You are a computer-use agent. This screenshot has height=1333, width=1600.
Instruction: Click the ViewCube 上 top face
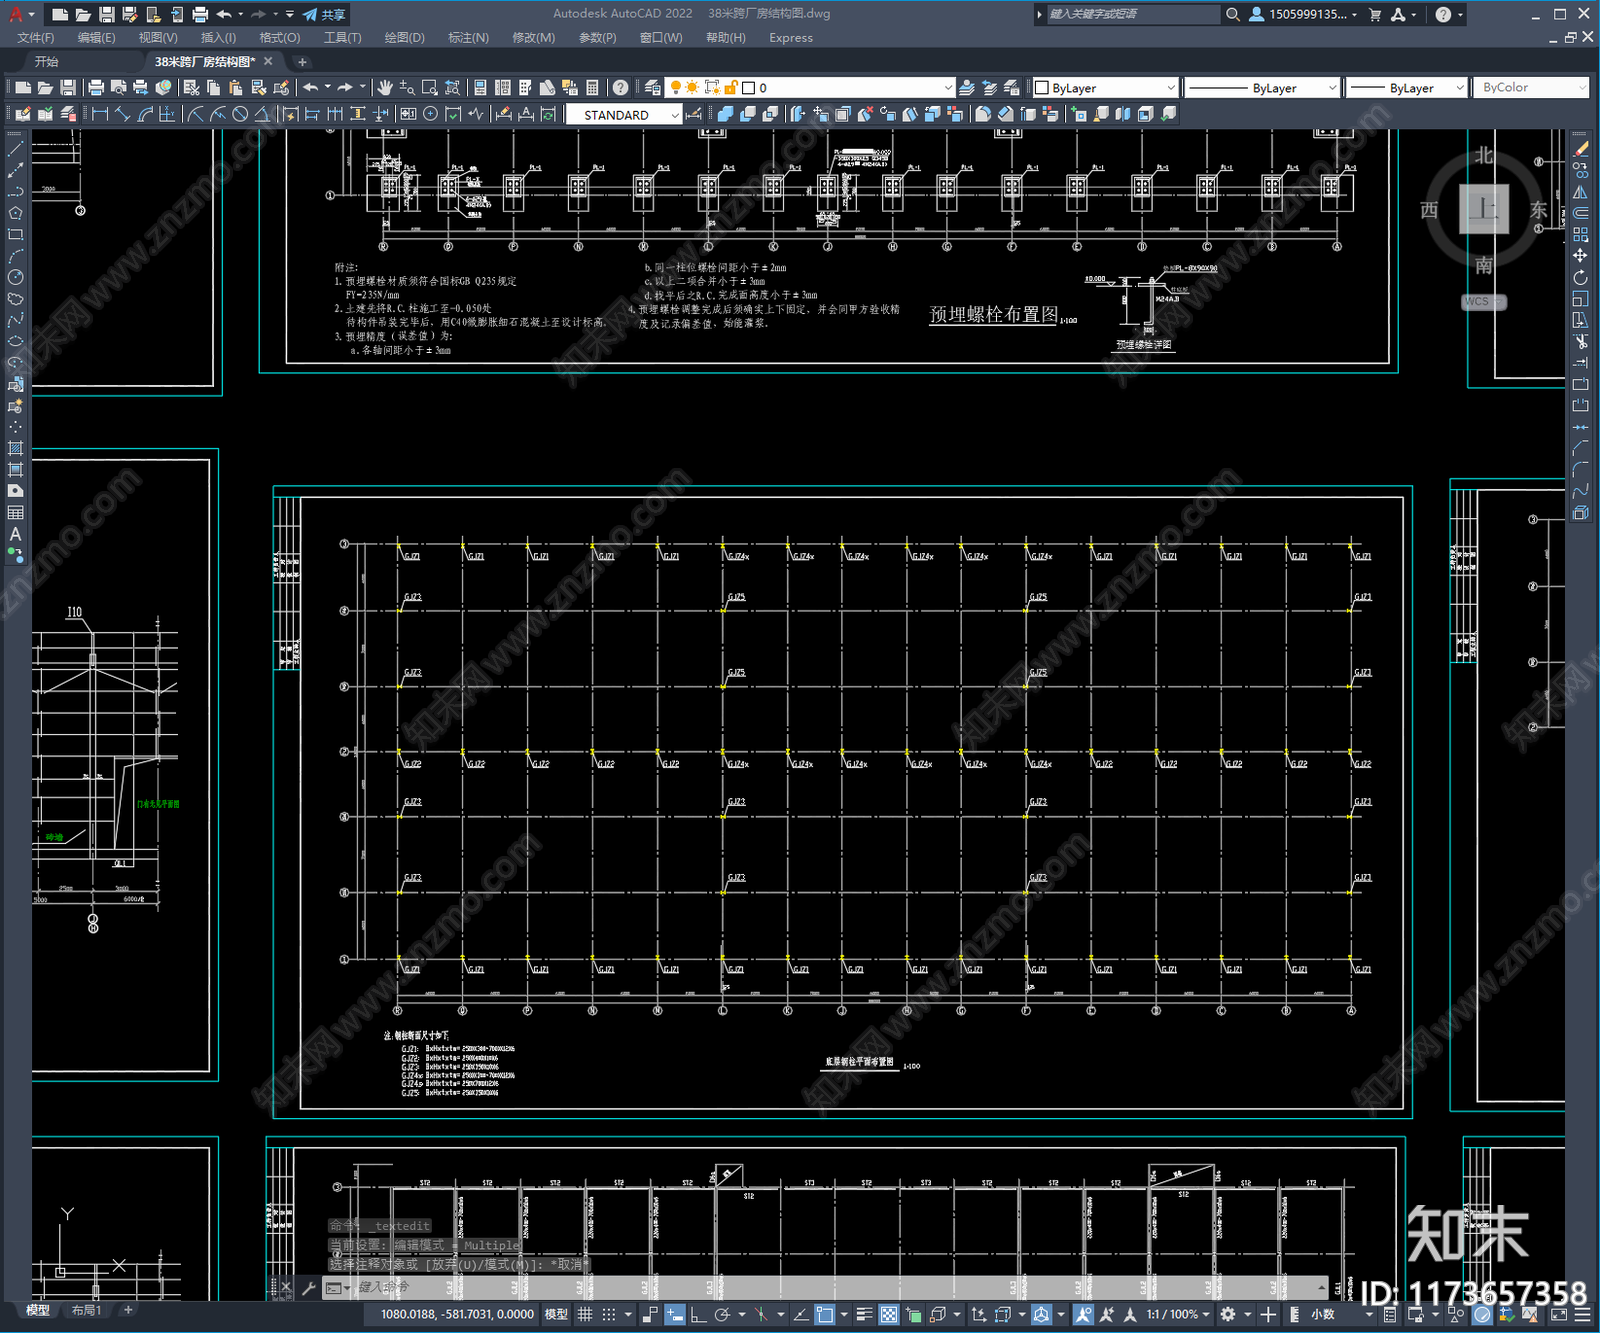point(1484,209)
